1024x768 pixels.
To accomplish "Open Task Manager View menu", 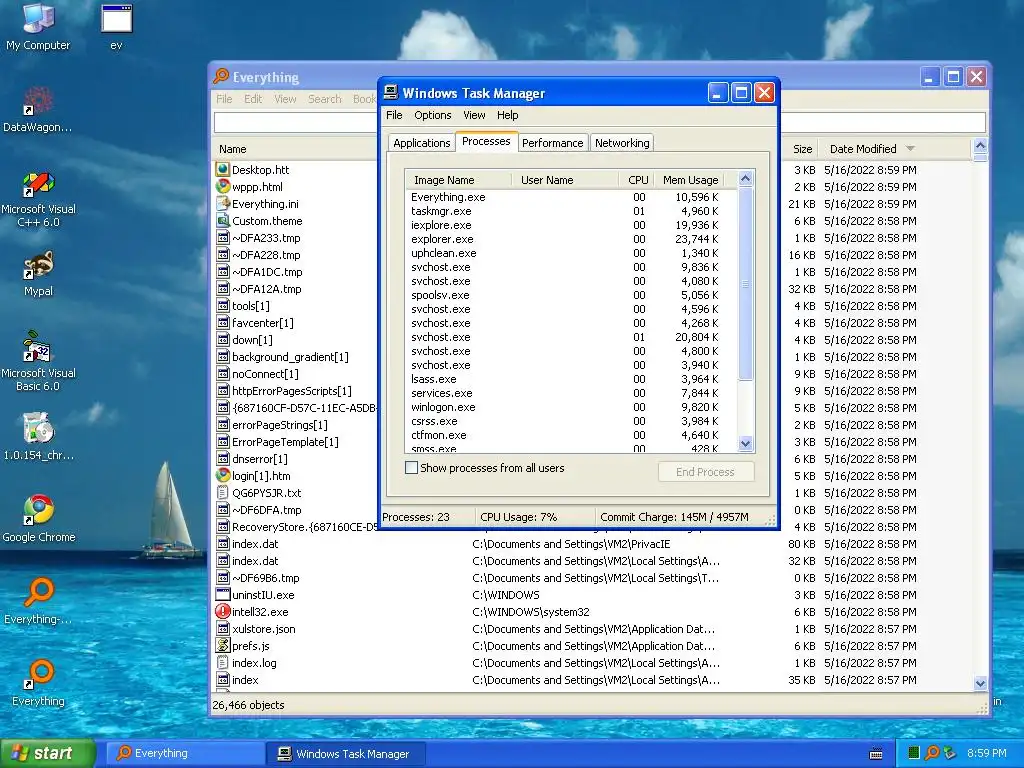I will click(474, 115).
